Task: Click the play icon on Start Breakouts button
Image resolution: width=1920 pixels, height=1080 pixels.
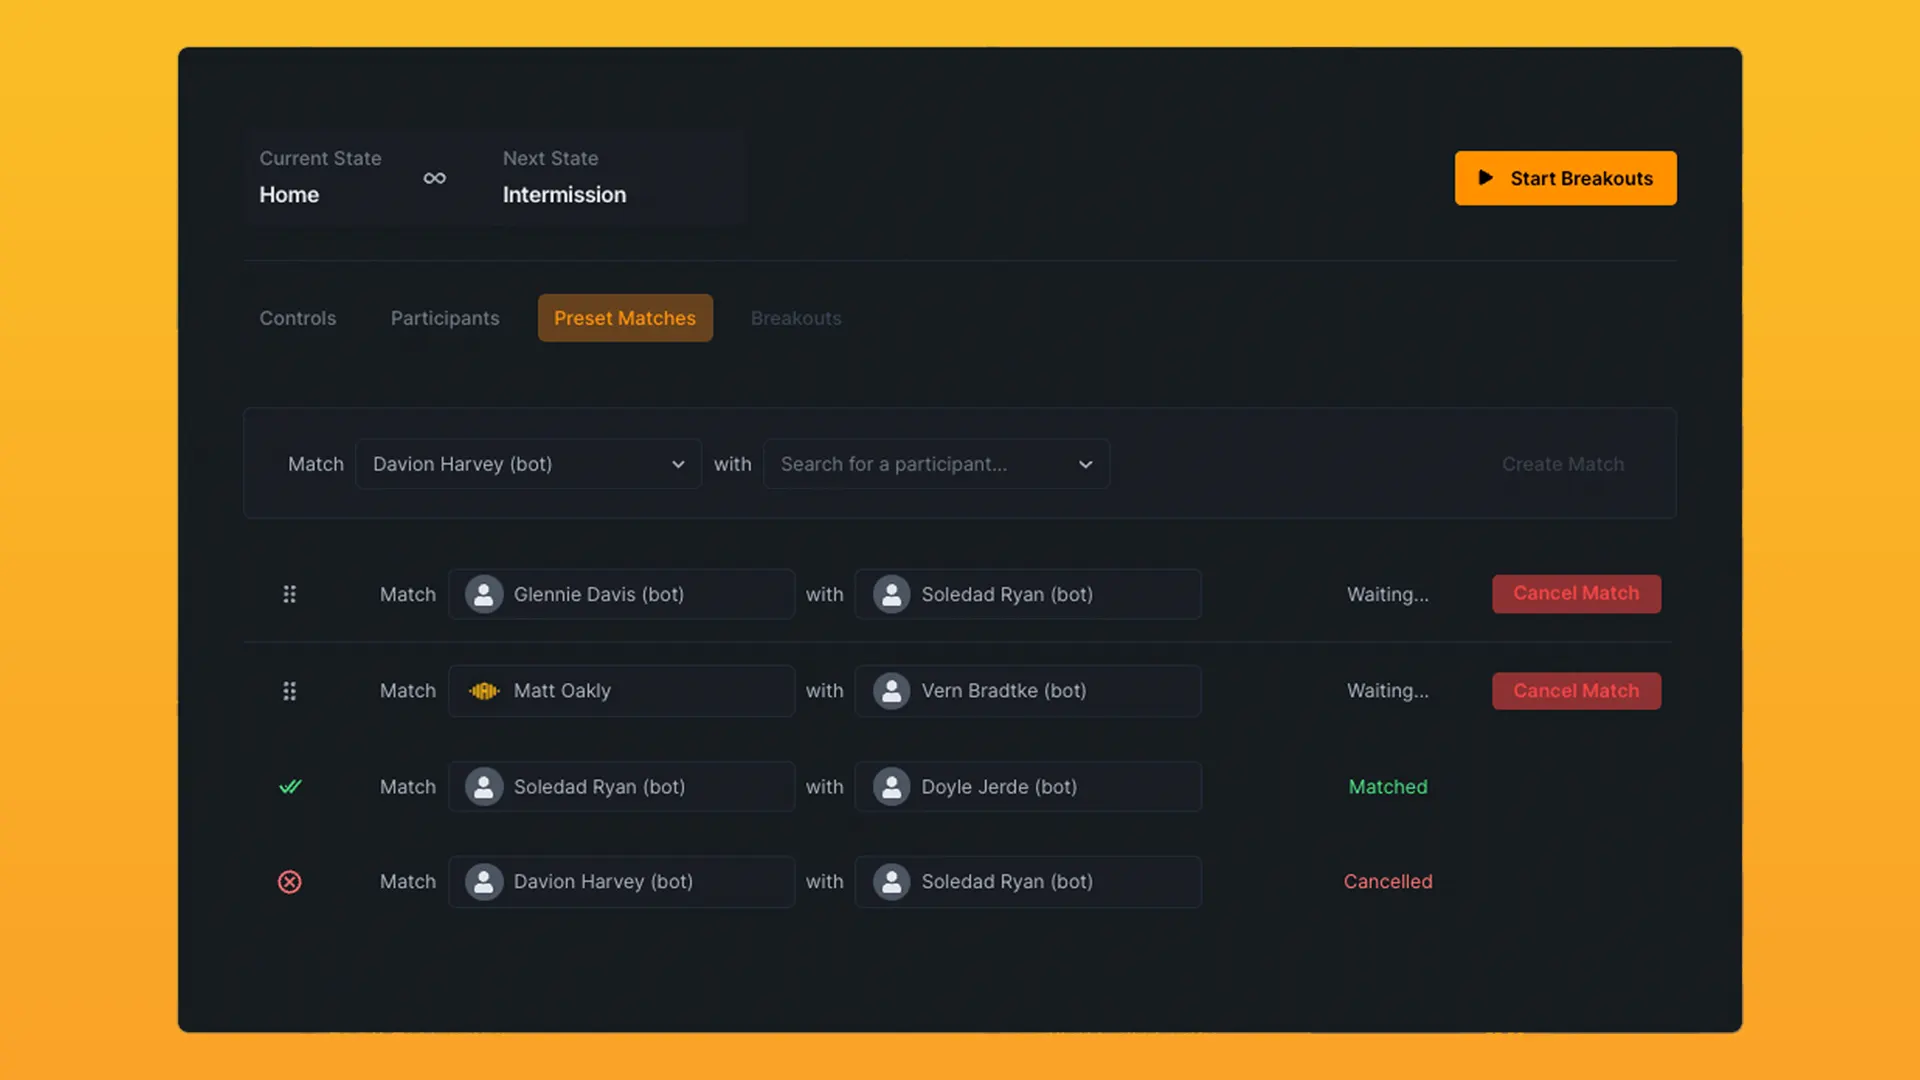Action: point(1484,177)
